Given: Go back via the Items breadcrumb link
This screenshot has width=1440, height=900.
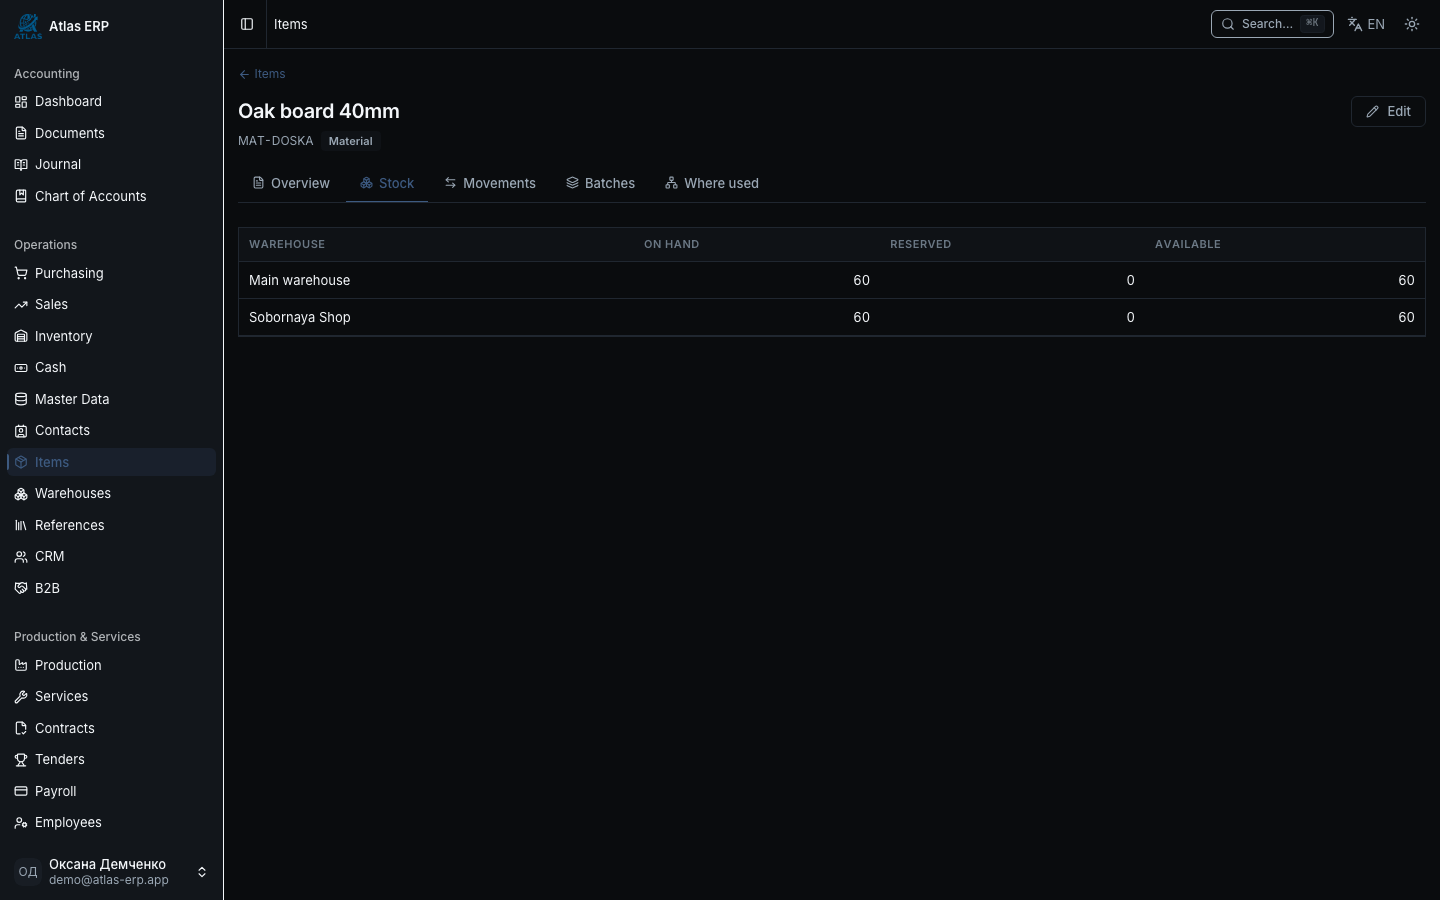Looking at the screenshot, I should coord(262,74).
